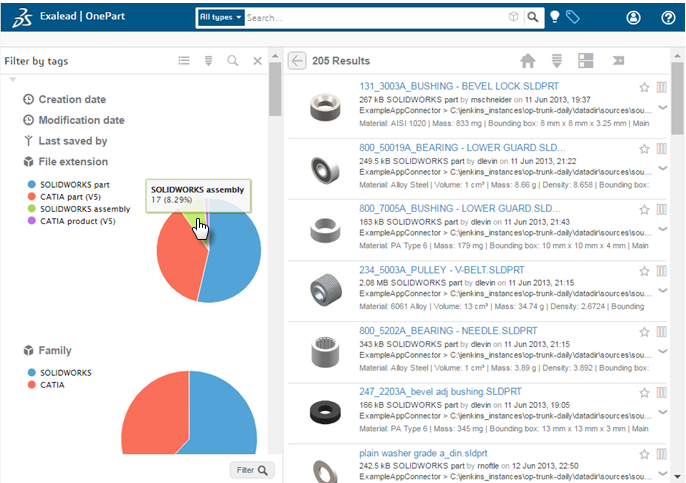
Task: Click the back arrow beside 205 Results
Action: pos(297,60)
